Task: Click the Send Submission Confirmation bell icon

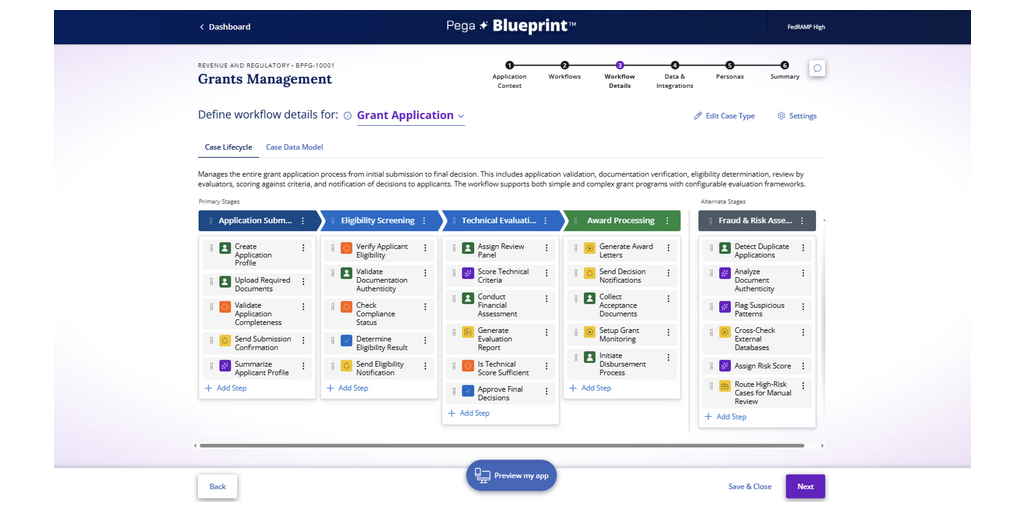Action: (225, 340)
